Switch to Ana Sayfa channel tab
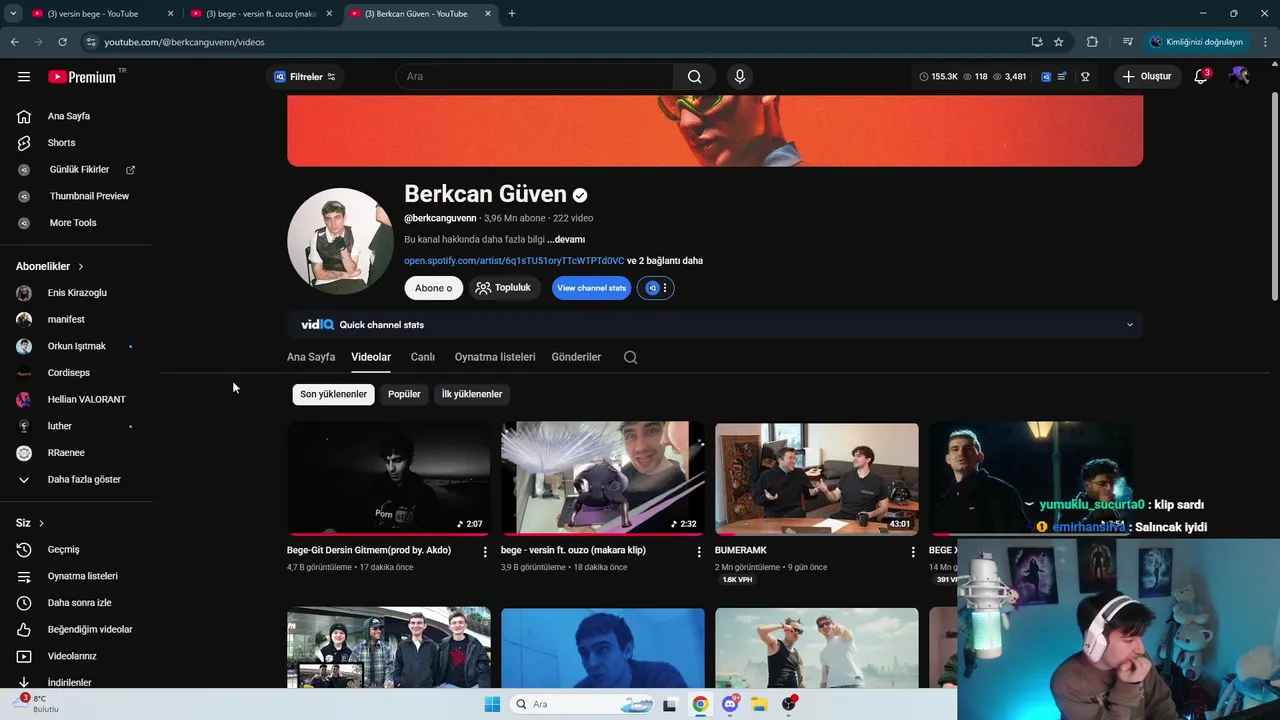The image size is (1280, 720). pyautogui.click(x=311, y=357)
